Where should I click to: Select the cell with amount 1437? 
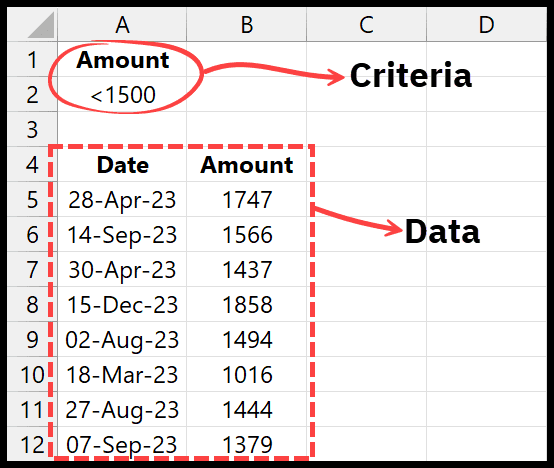tap(247, 269)
